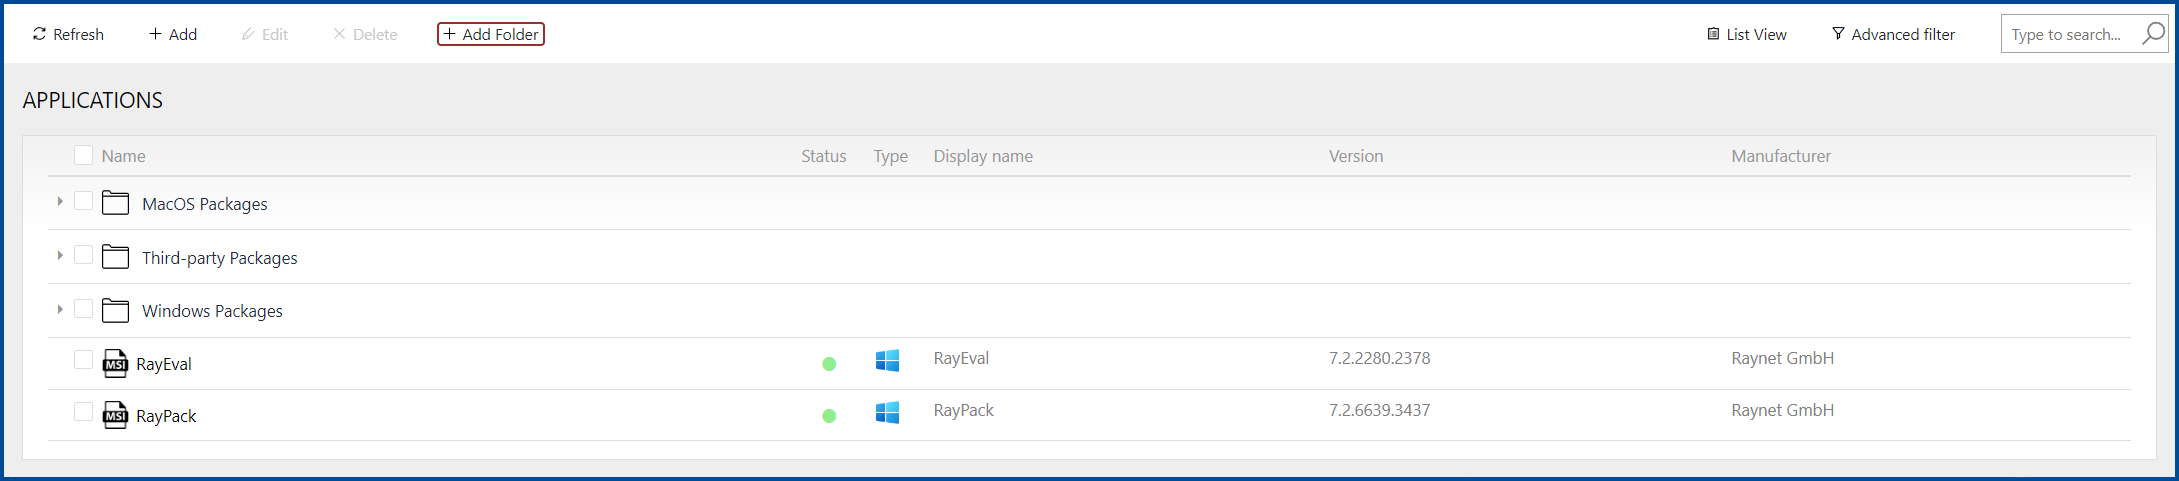Image resolution: width=2179 pixels, height=481 pixels.
Task: Click the Windows type icon for RayEval
Action: pos(887,361)
